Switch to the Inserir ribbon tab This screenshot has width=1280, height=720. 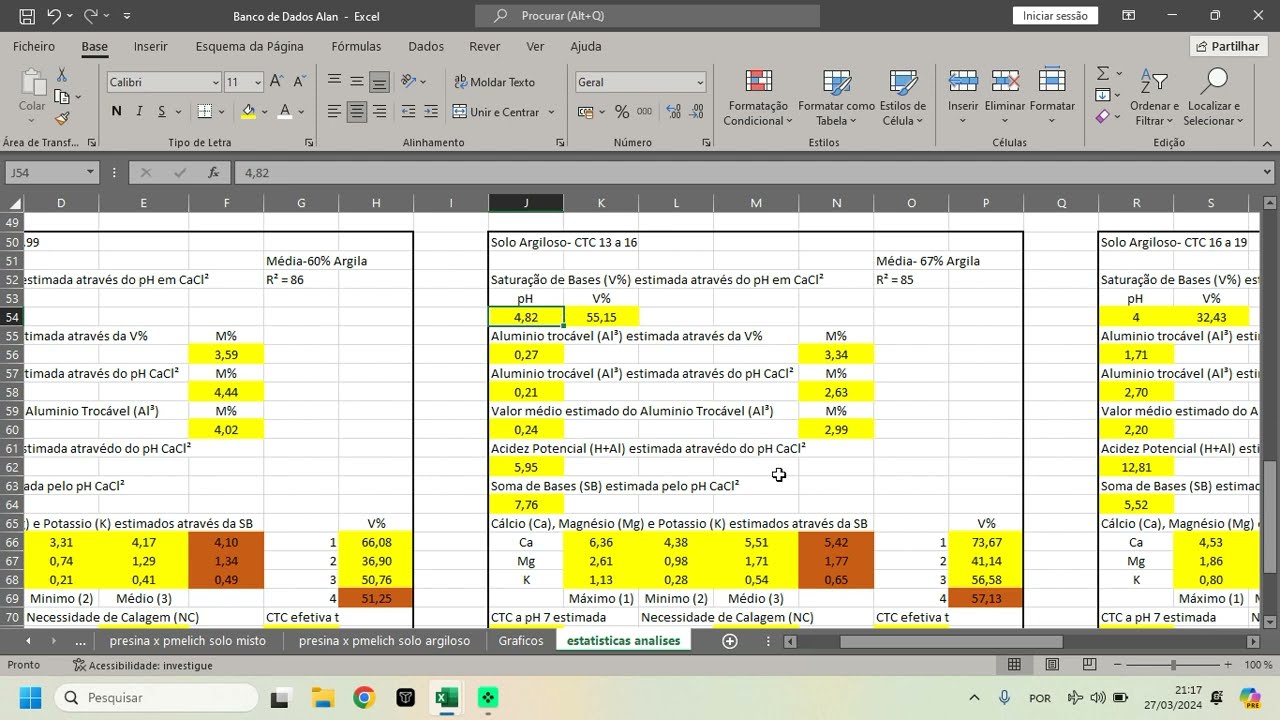(x=151, y=46)
